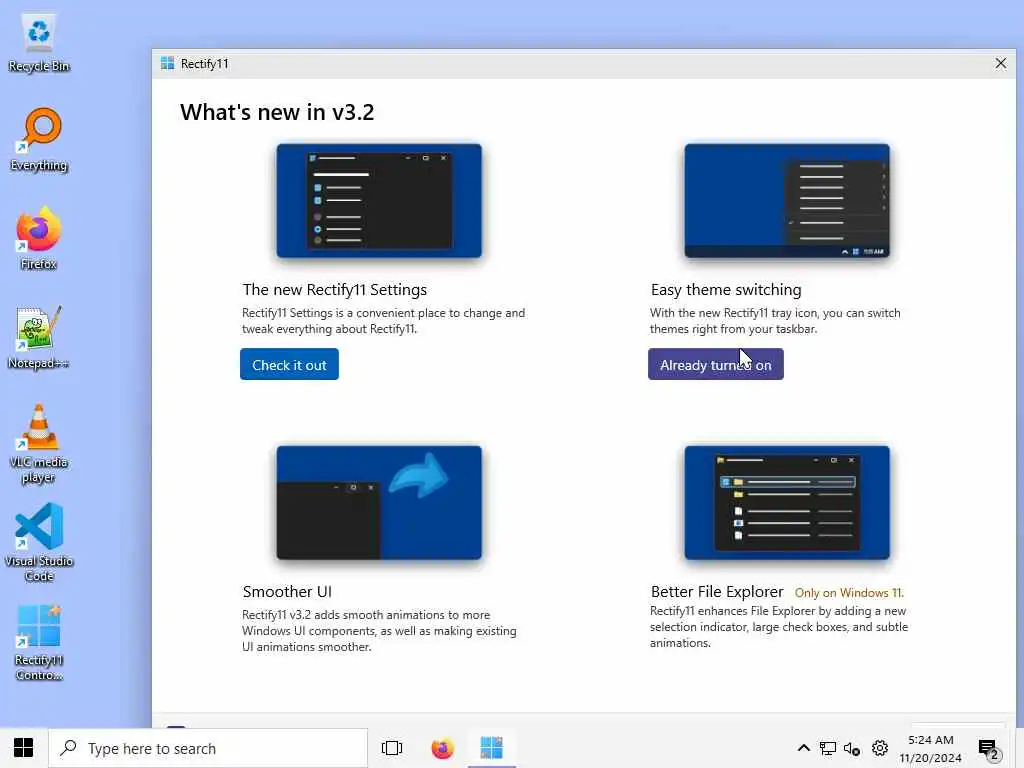Open the network tray icon
This screenshot has width=1024, height=768.
828,748
